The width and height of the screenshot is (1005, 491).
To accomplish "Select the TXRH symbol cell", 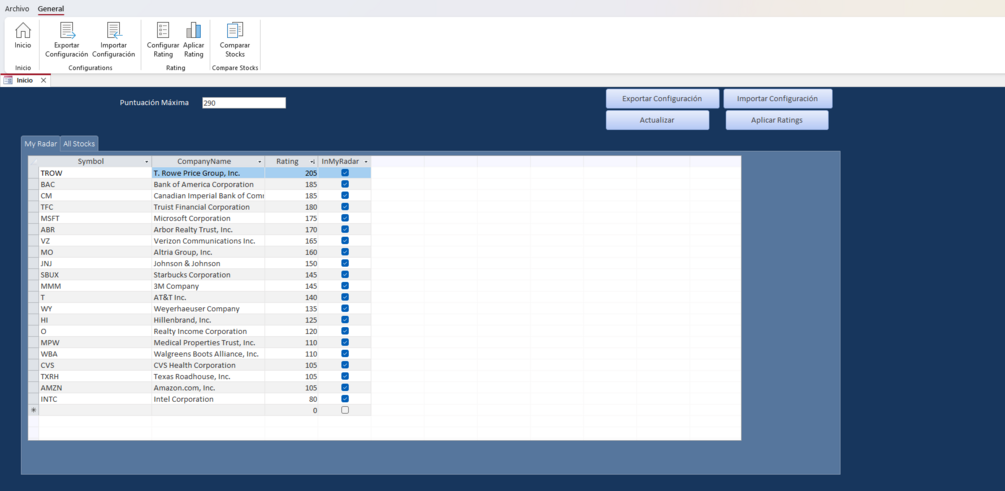I will tap(95, 376).
